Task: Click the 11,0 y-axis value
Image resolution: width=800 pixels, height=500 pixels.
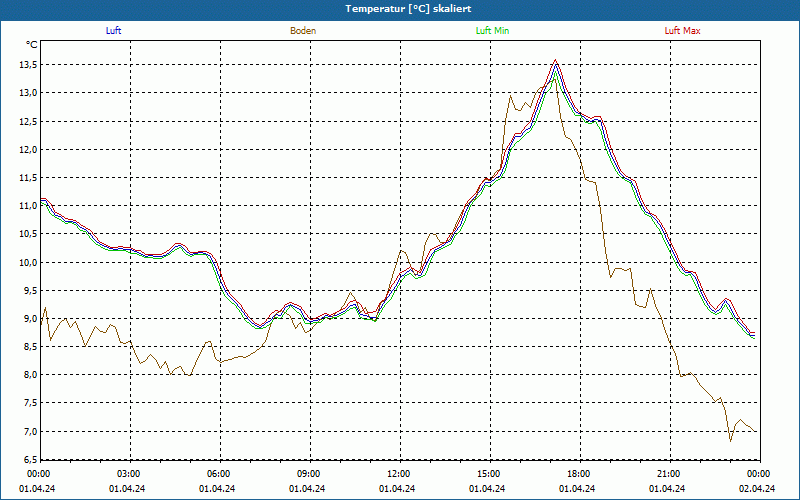Action: pos(28,206)
